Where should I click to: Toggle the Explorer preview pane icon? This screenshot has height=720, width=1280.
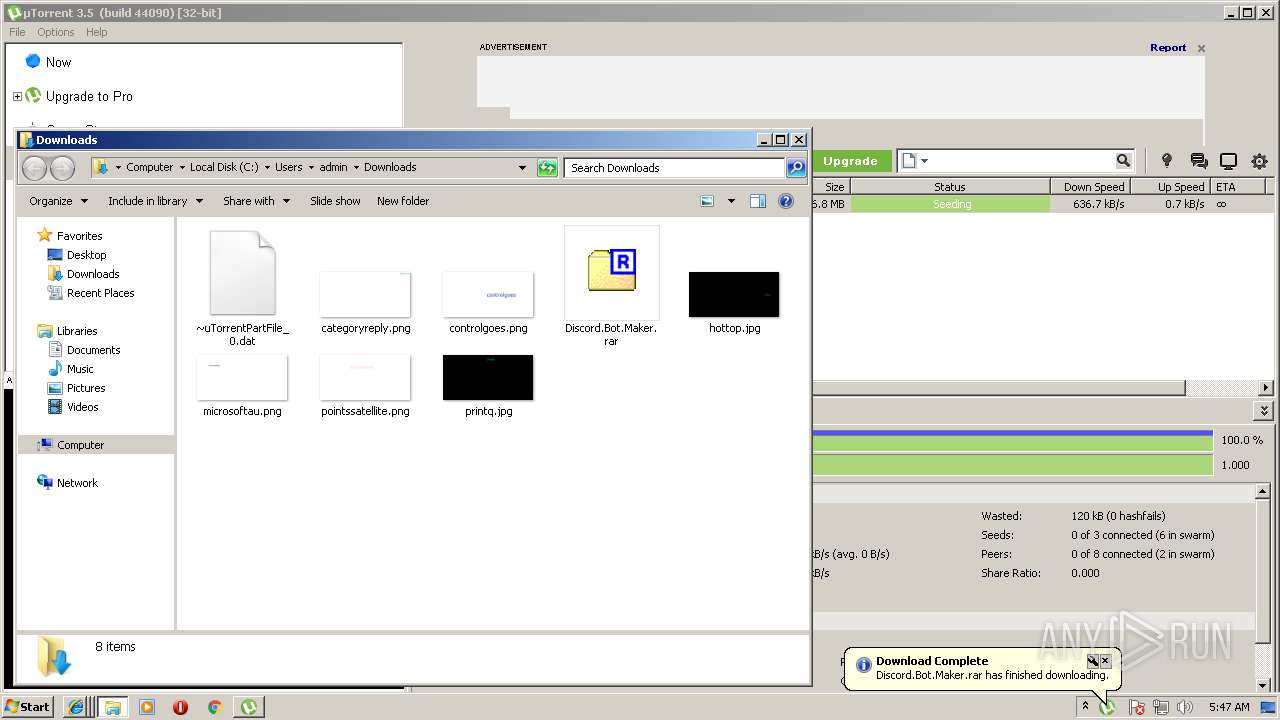click(758, 201)
